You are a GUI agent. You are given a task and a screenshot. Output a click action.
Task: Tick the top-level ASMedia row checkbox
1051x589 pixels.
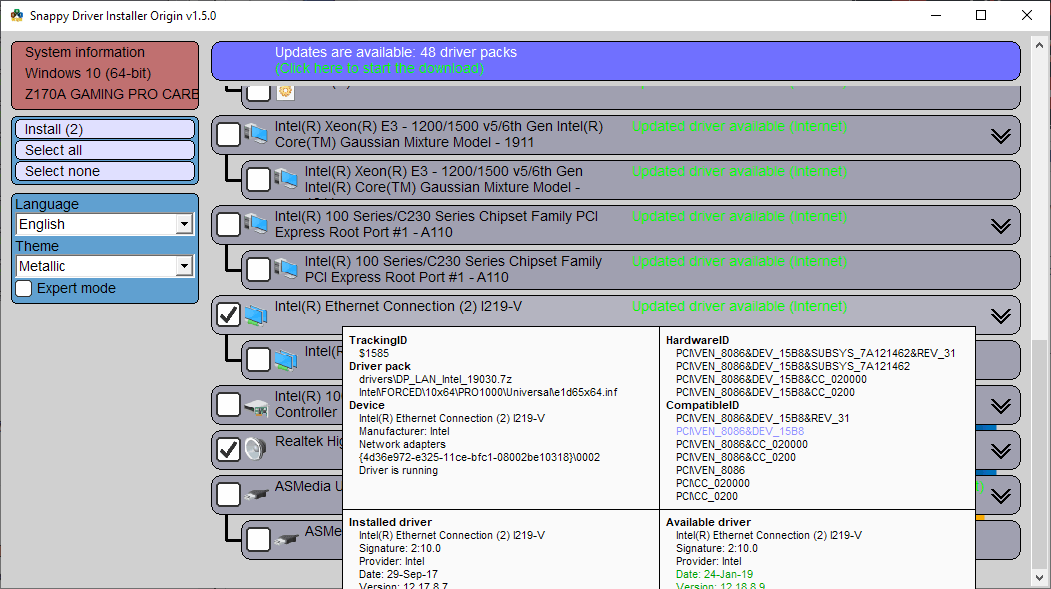228,495
